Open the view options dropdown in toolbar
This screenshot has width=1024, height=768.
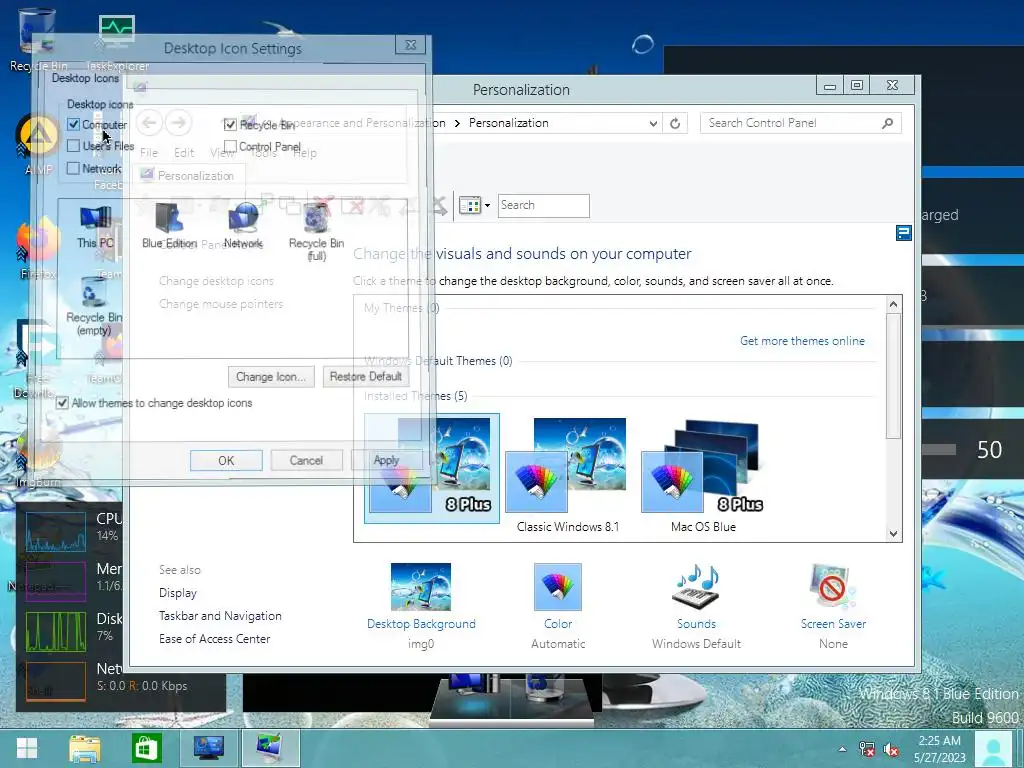pos(487,206)
